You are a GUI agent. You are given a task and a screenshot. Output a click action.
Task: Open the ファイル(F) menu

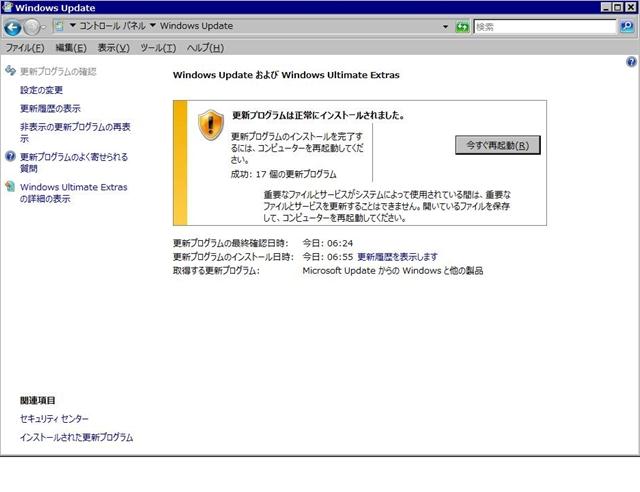25,48
